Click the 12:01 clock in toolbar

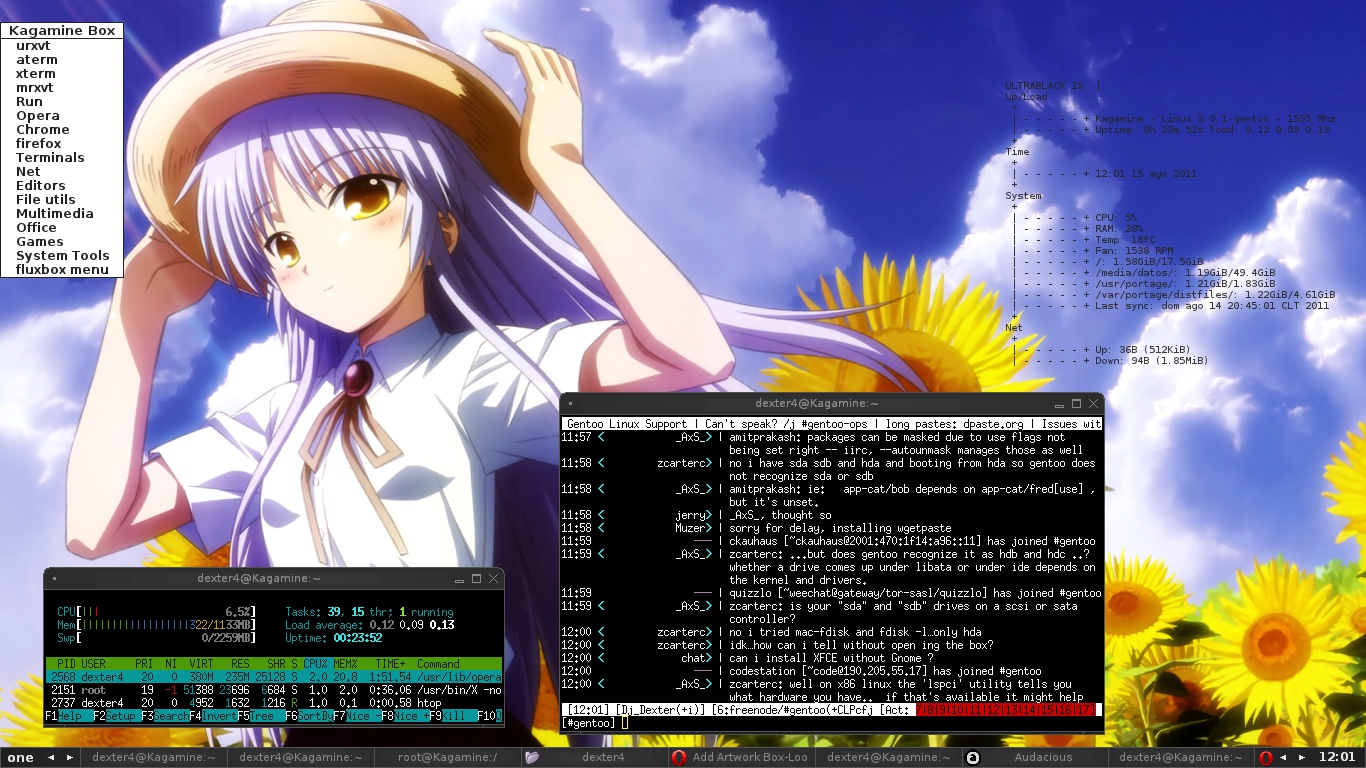coord(1337,757)
